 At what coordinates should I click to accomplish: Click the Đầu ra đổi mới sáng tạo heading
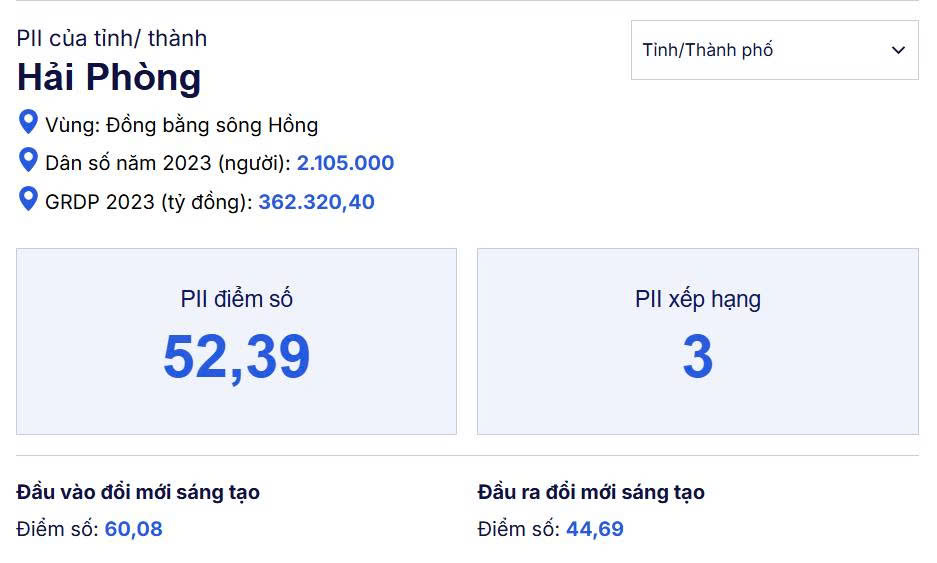[x=591, y=492]
